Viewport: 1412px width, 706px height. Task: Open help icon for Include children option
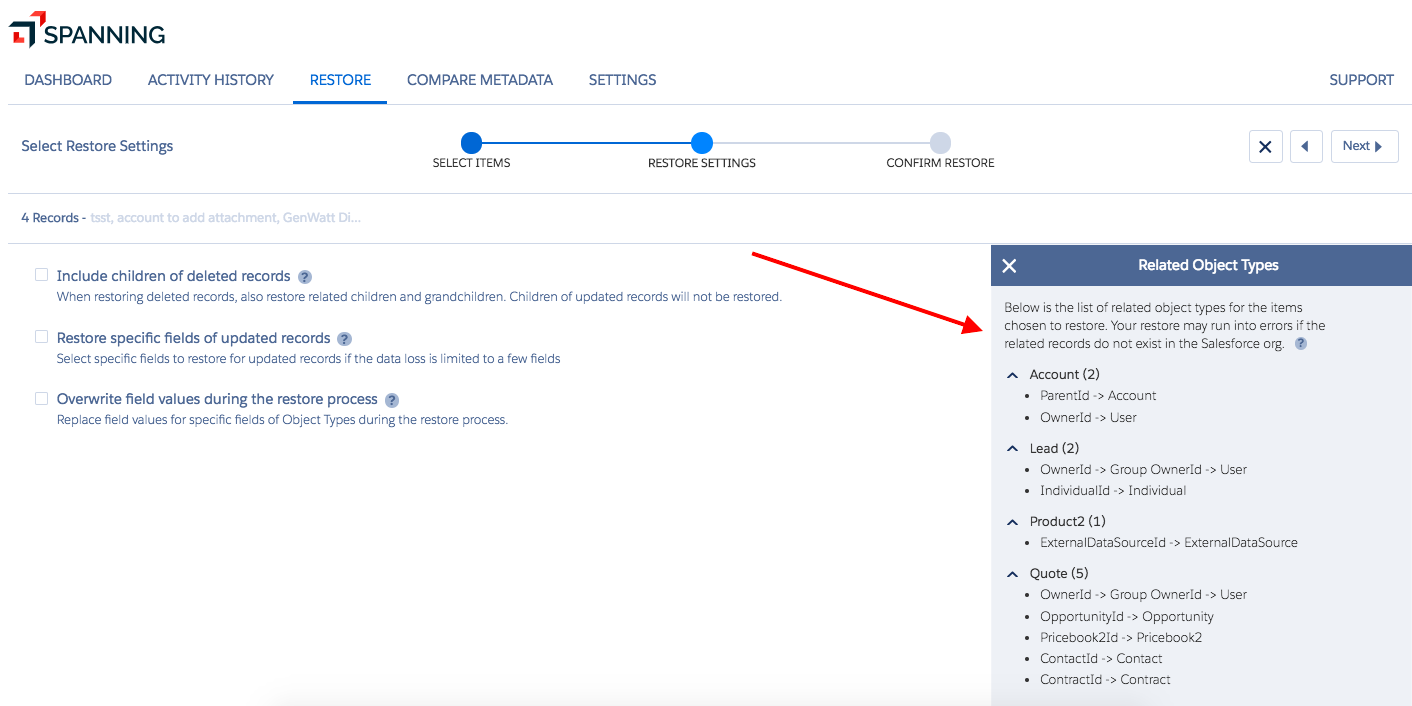tap(305, 277)
